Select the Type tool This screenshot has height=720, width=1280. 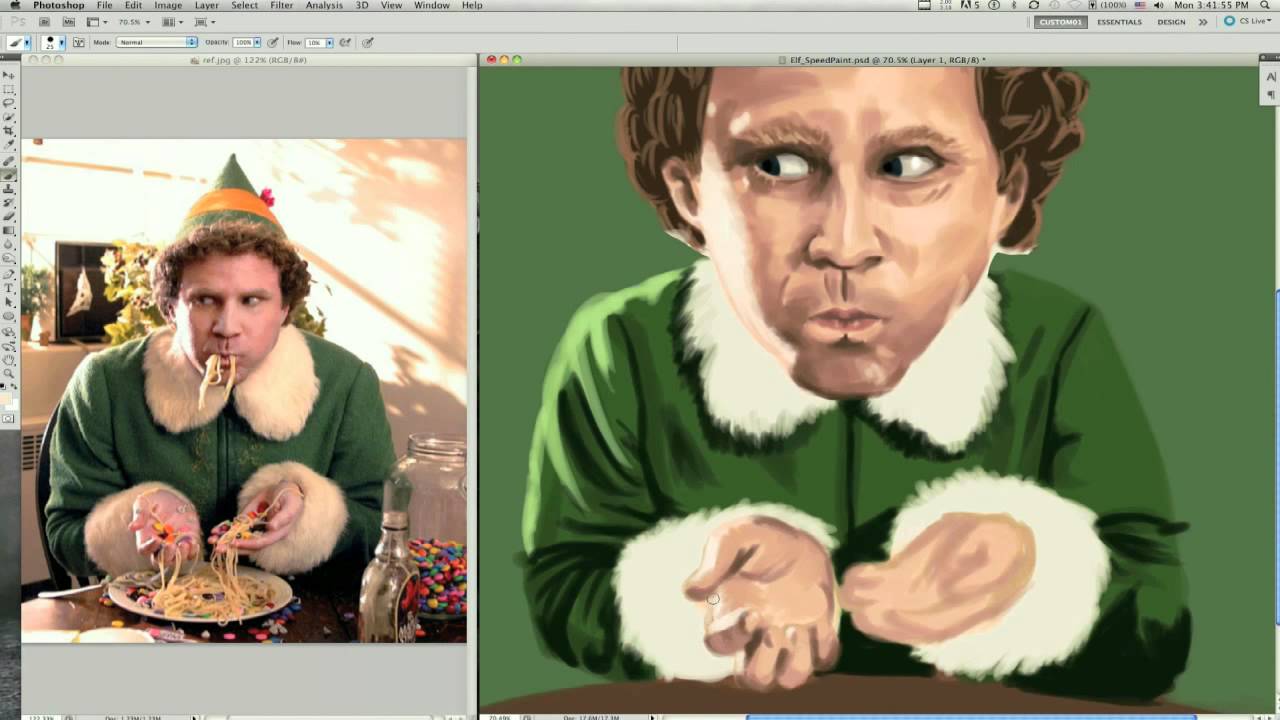click(9, 287)
